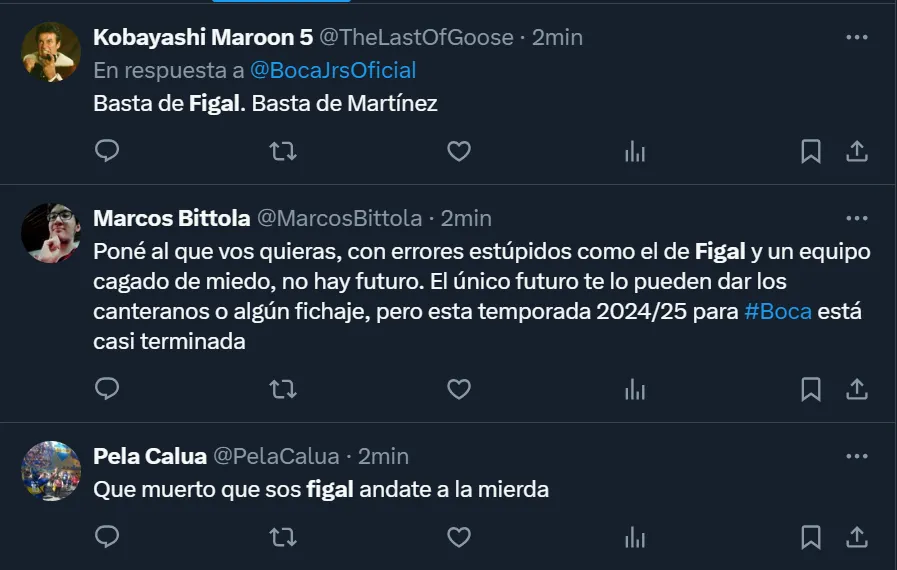
Task: Retweet Marcos Bittola's tweet
Action: coord(283,389)
